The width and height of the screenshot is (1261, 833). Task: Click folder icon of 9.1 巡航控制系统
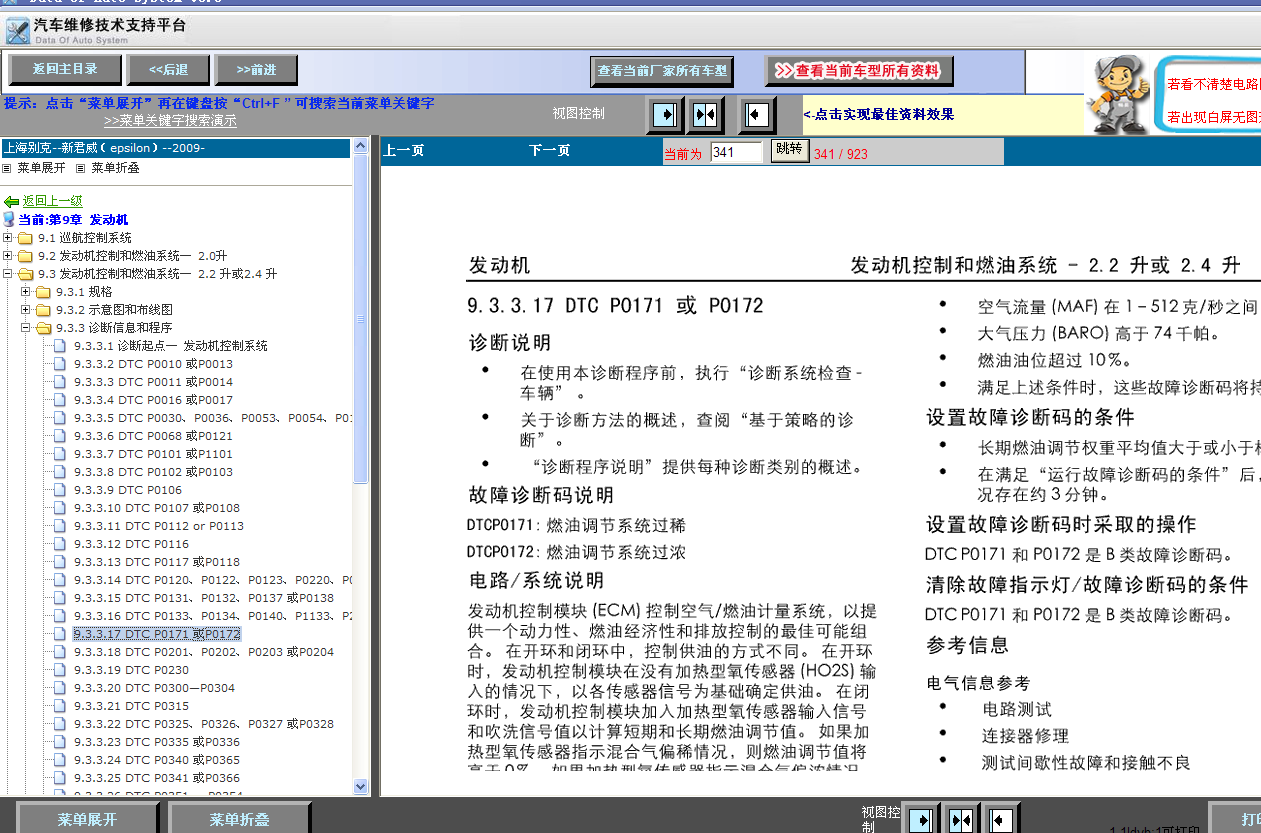(x=25, y=238)
